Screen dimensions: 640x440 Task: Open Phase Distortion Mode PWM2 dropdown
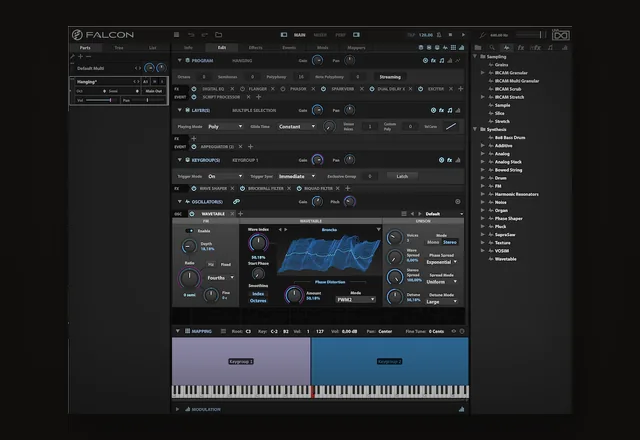355,299
